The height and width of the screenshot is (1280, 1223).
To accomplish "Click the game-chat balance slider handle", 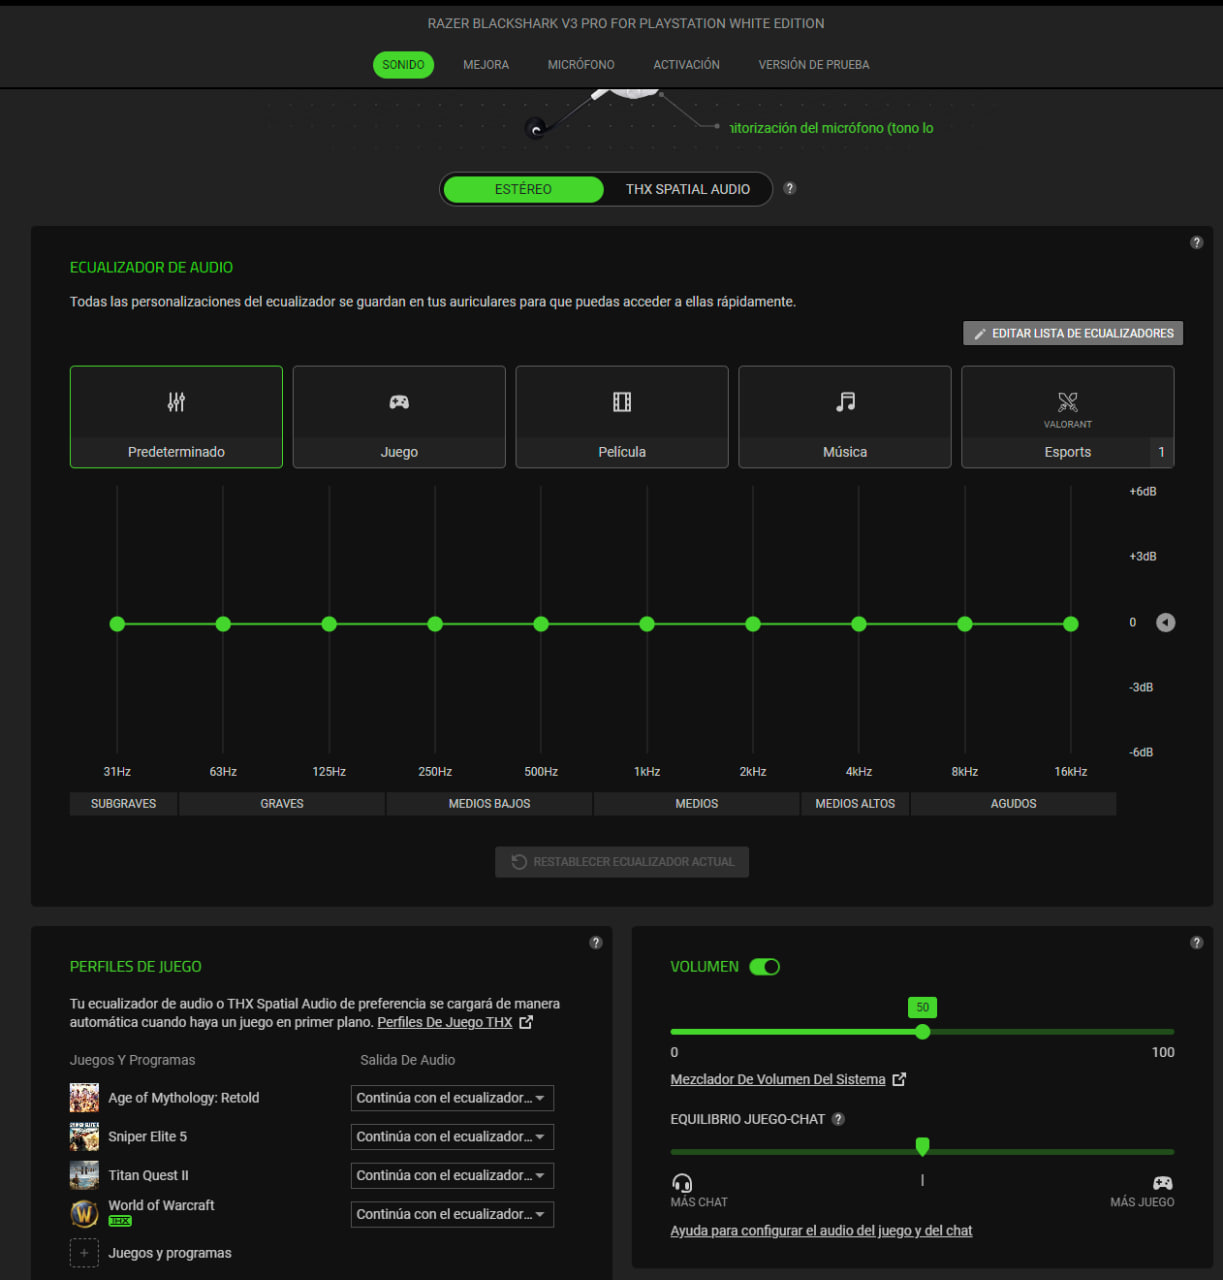I will [x=922, y=1147].
